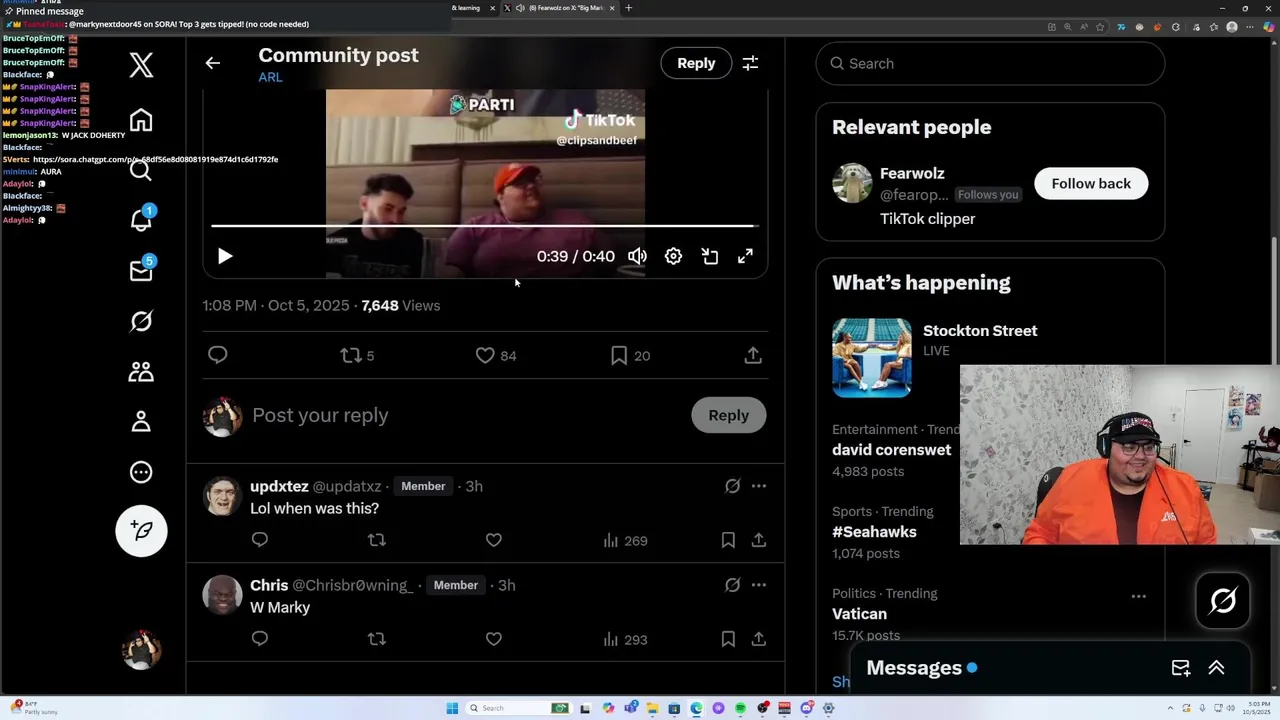Open Windows Start menu

coord(452,708)
